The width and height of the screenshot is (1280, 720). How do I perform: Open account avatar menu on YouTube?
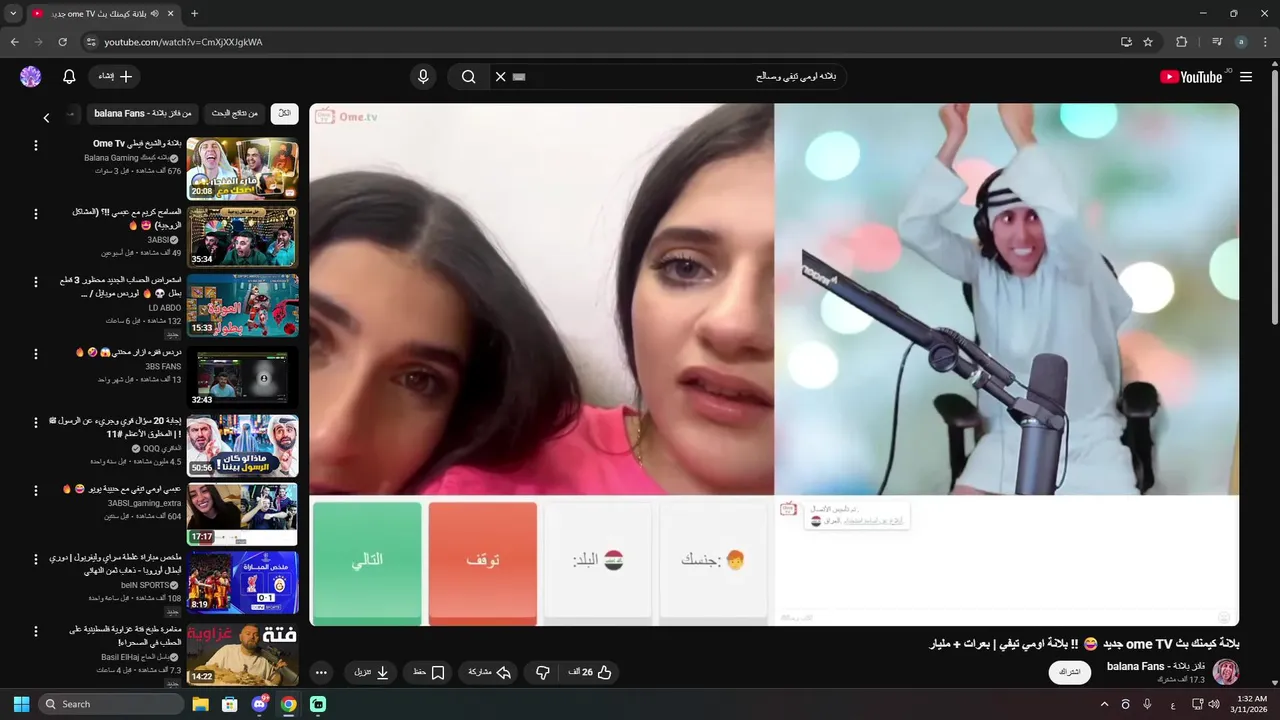point(31,77)
